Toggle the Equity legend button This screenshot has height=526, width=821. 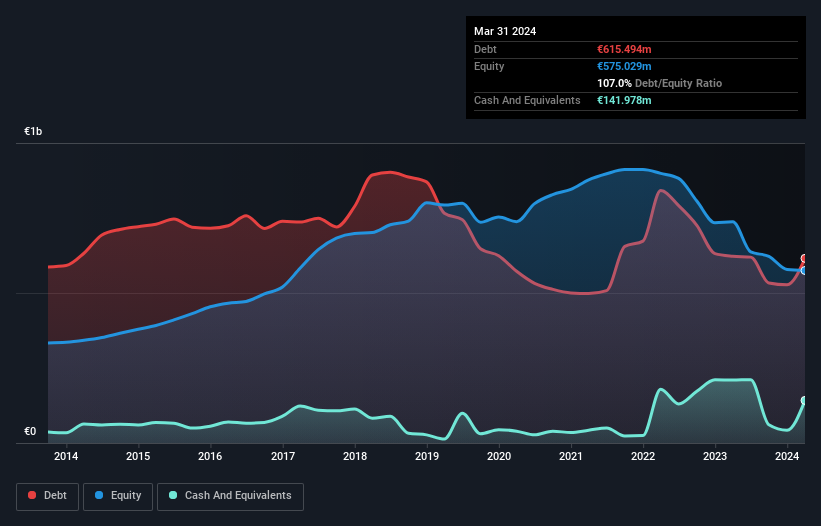pos(118,496)
